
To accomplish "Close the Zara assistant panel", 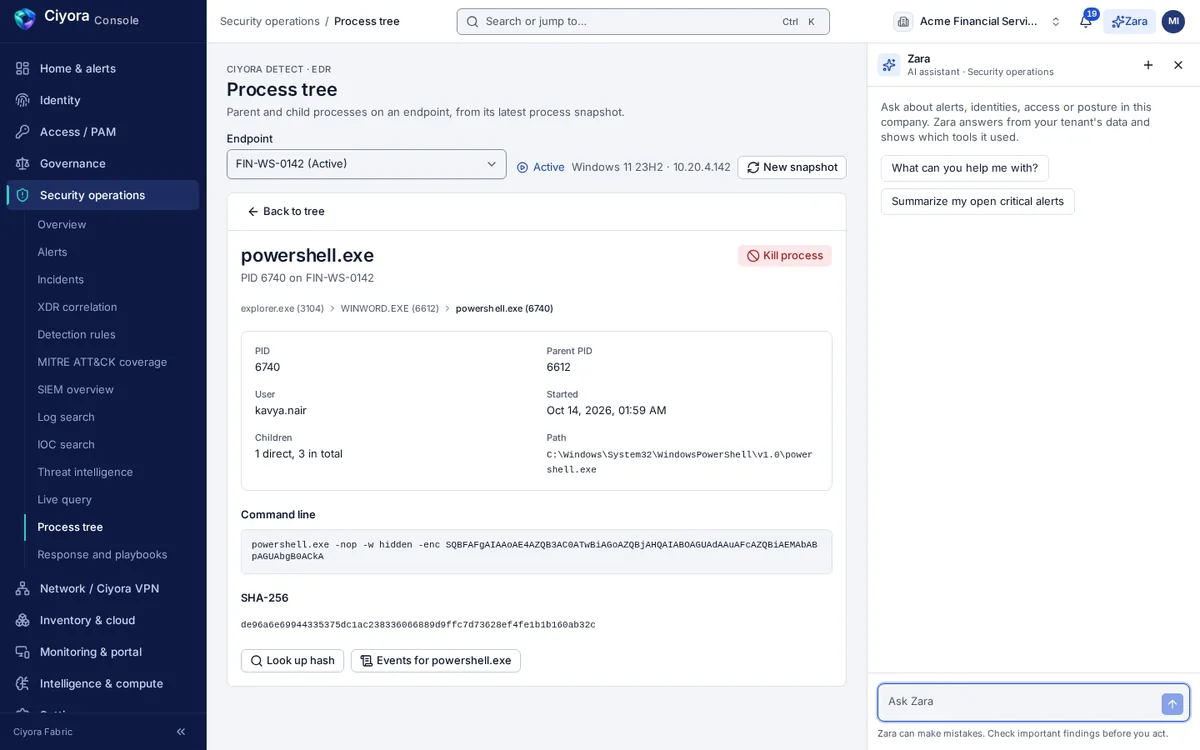I will 1178,65.
